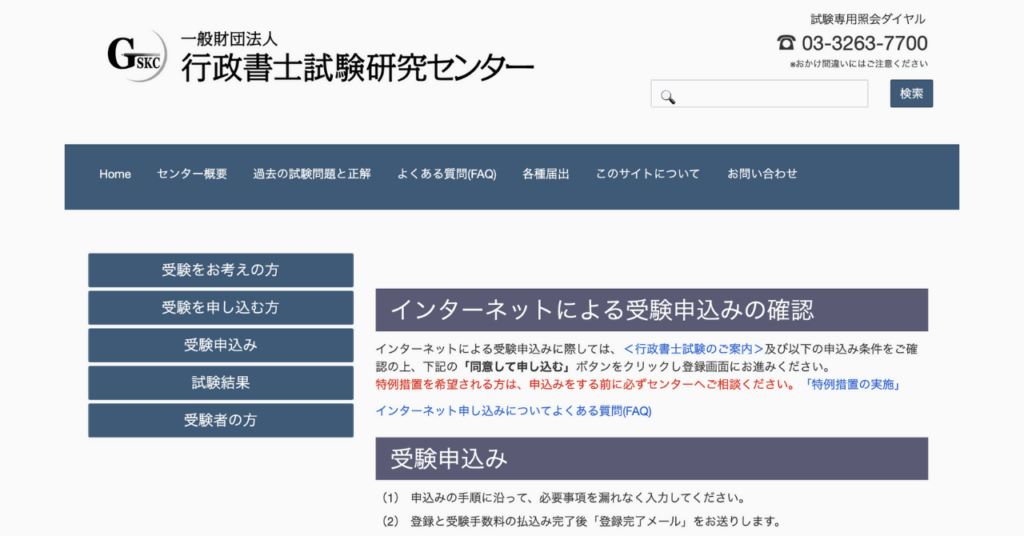Open 受験申込み in the sidebar
Viewport: 1024px width, 536px height.
pos(220,345)
